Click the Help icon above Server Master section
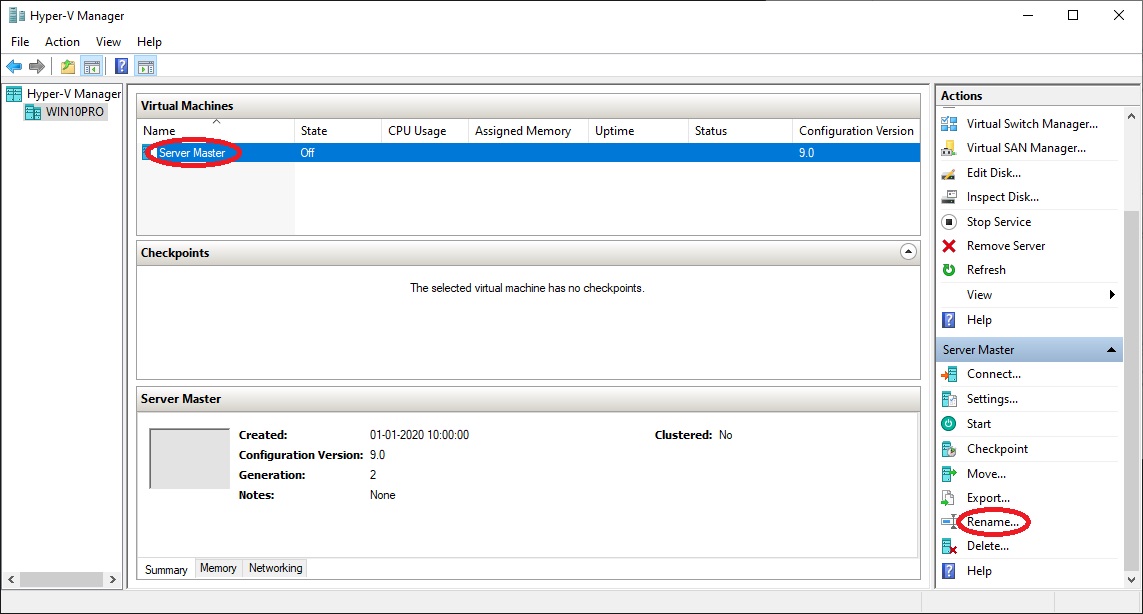Image resolution: width=1143 pixels, height=614 pixels. point(949,320)
